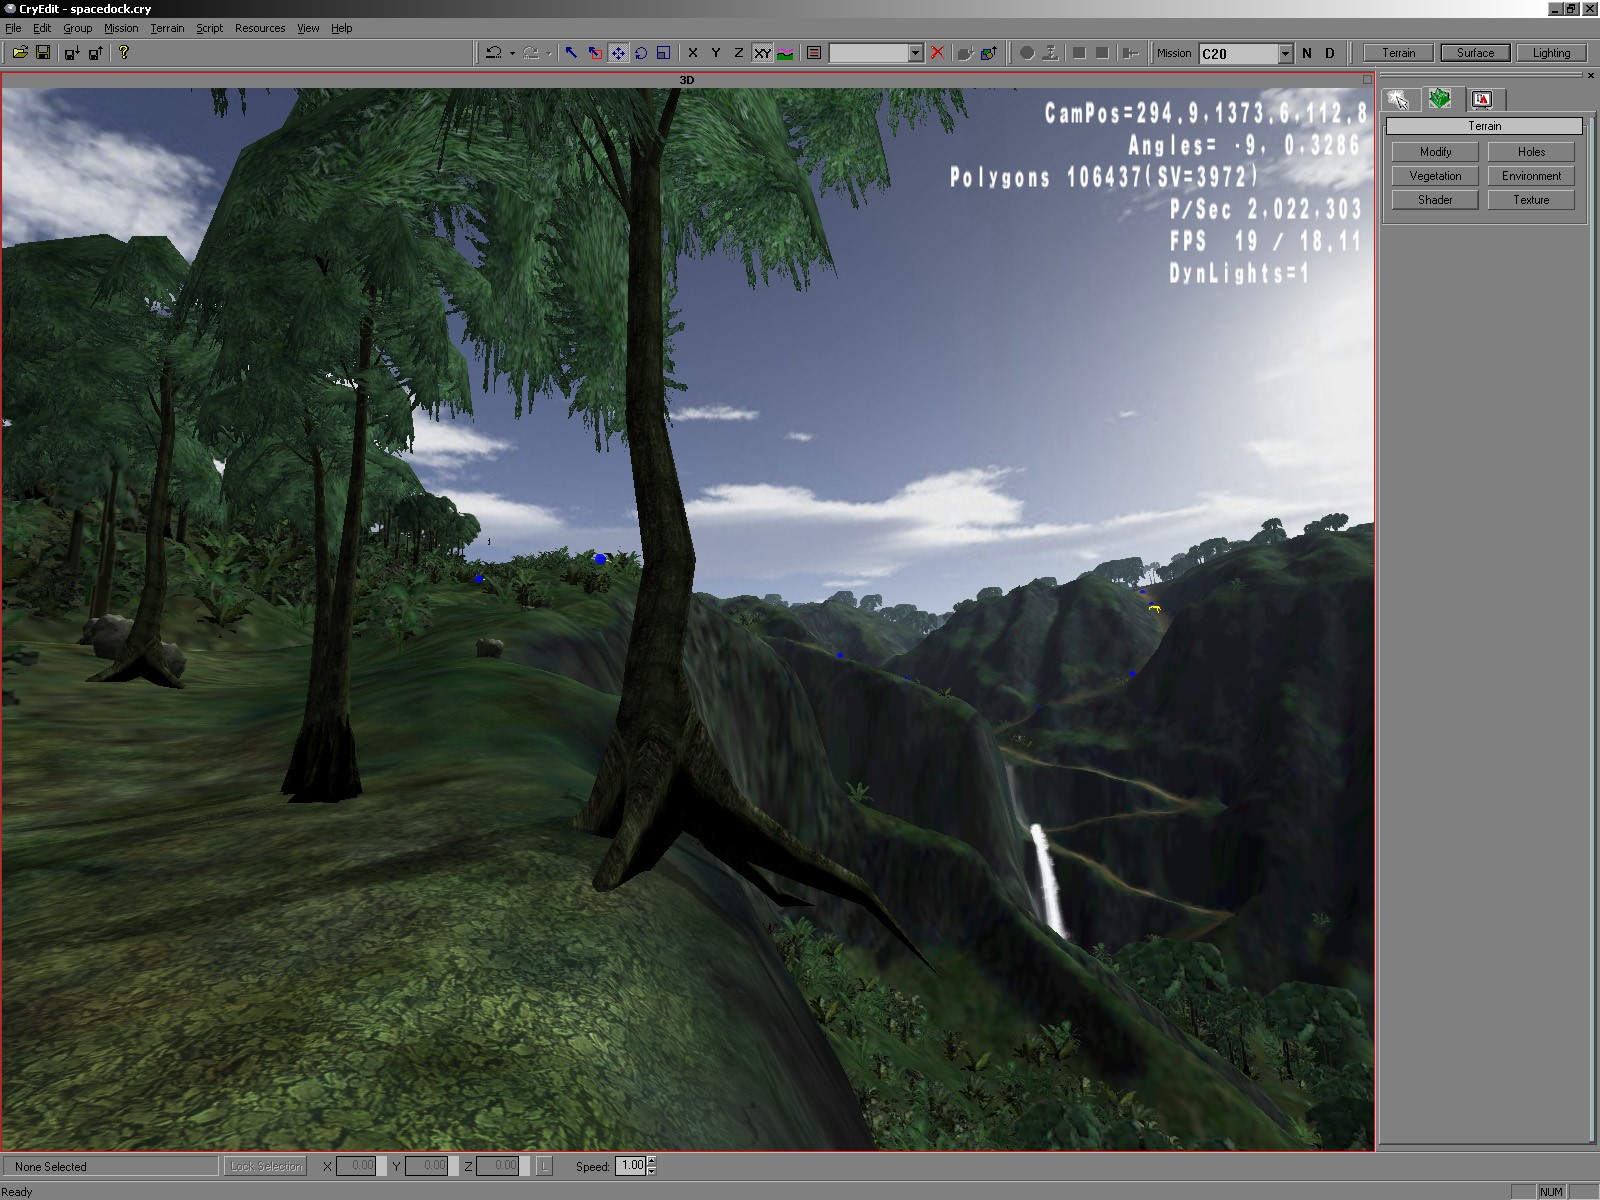This screenshot has width=1600, height=1200.
Task: Open the Help menu
Action: coord(342,28)
